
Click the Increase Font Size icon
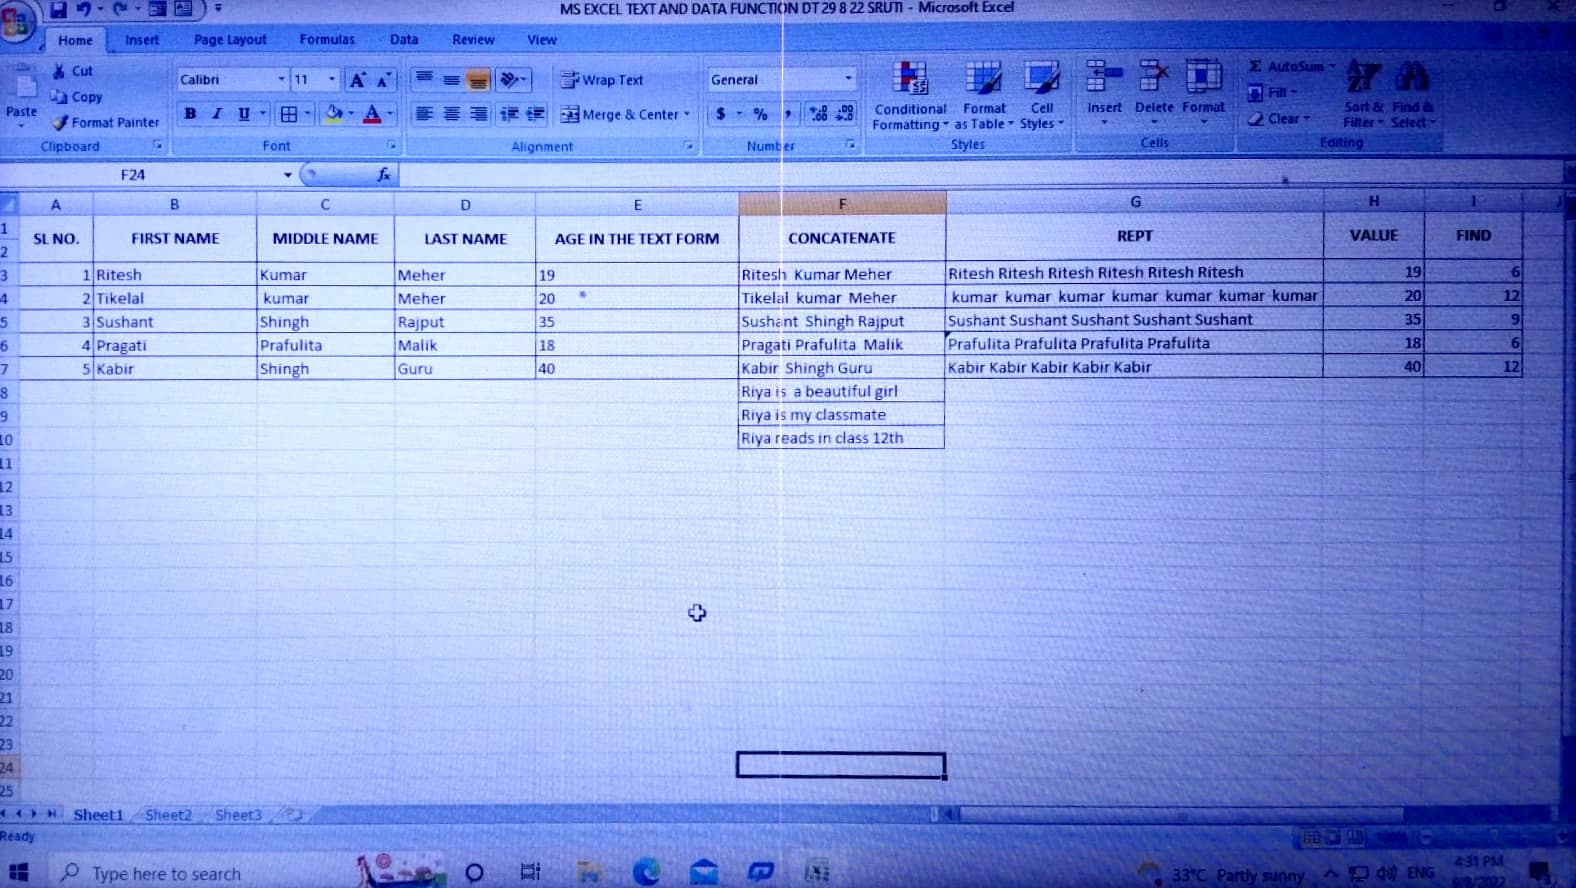tap(357, 80)
